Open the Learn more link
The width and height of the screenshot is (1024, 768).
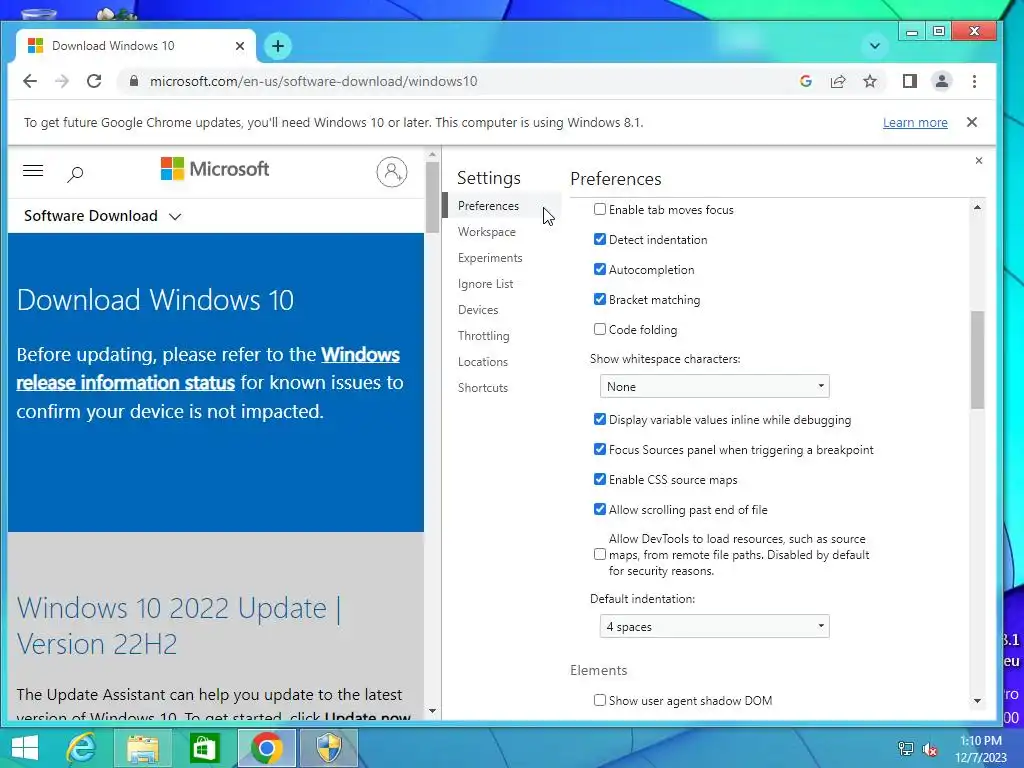pos(915,123)
